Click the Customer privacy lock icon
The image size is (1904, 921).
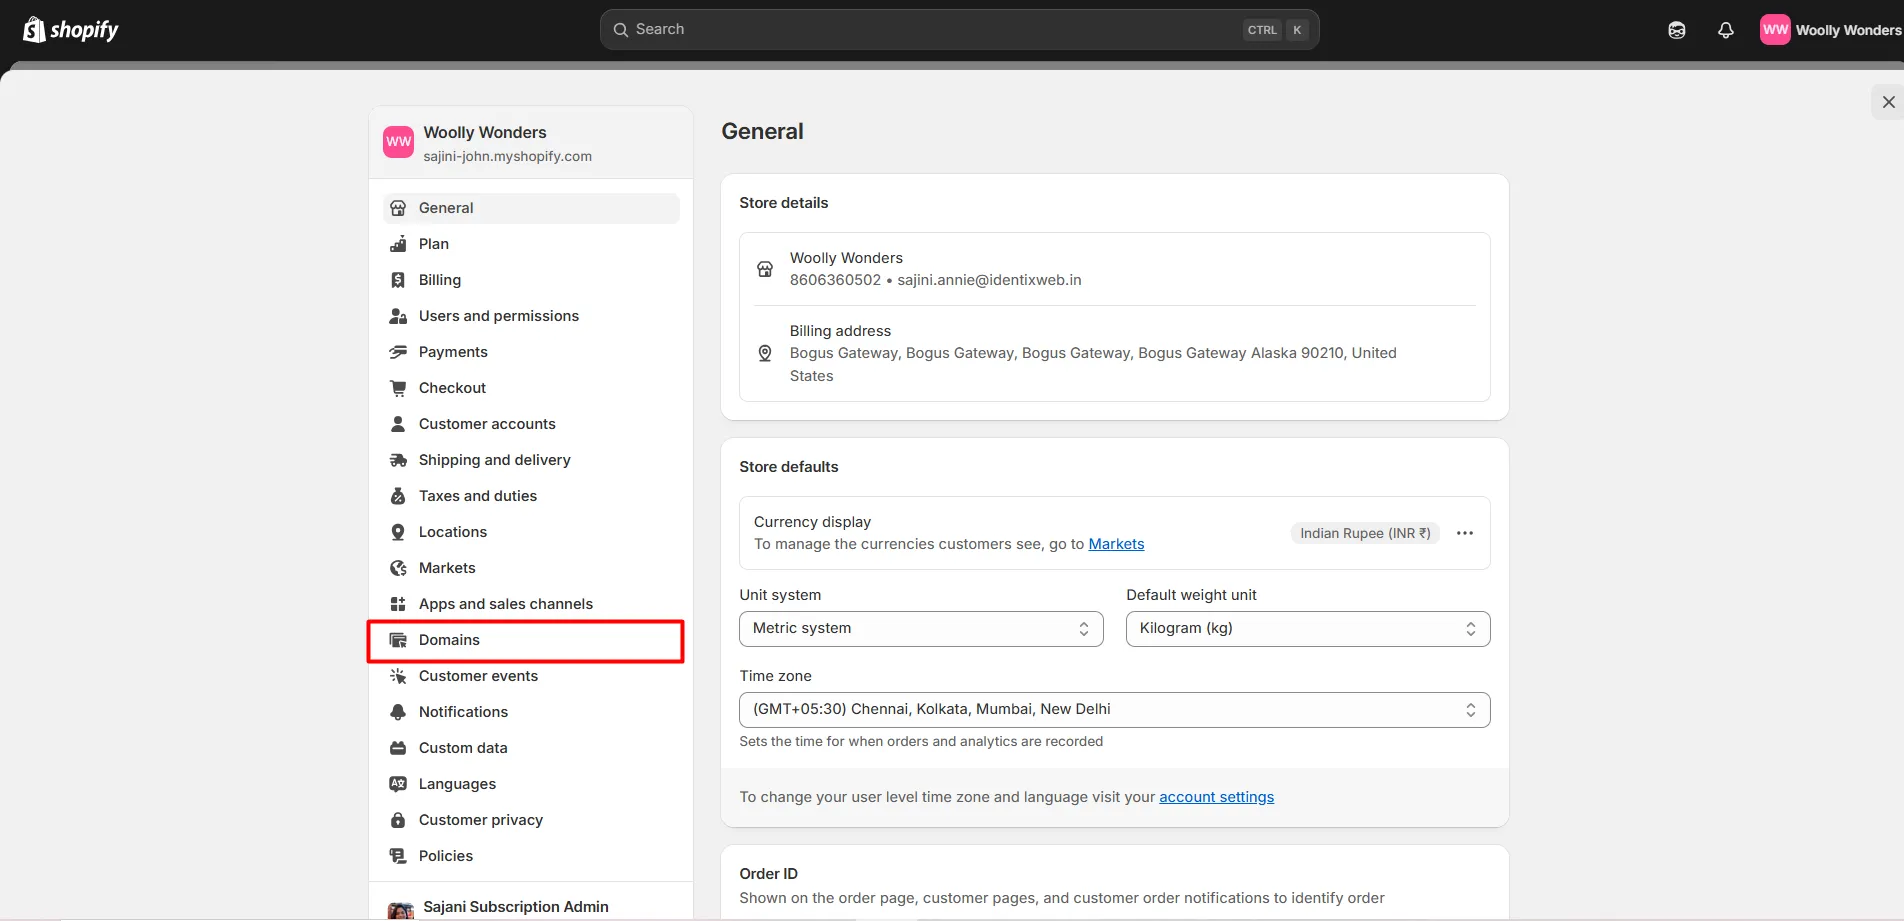[x=398, y=820]
